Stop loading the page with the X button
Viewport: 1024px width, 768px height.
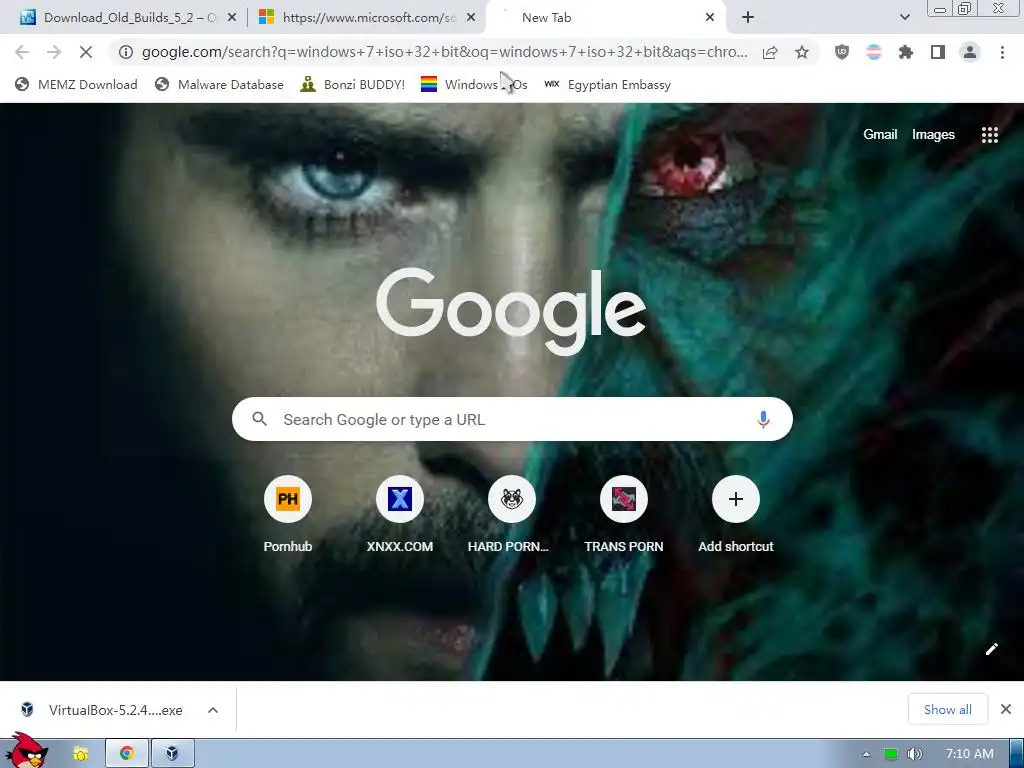(86, 52)
